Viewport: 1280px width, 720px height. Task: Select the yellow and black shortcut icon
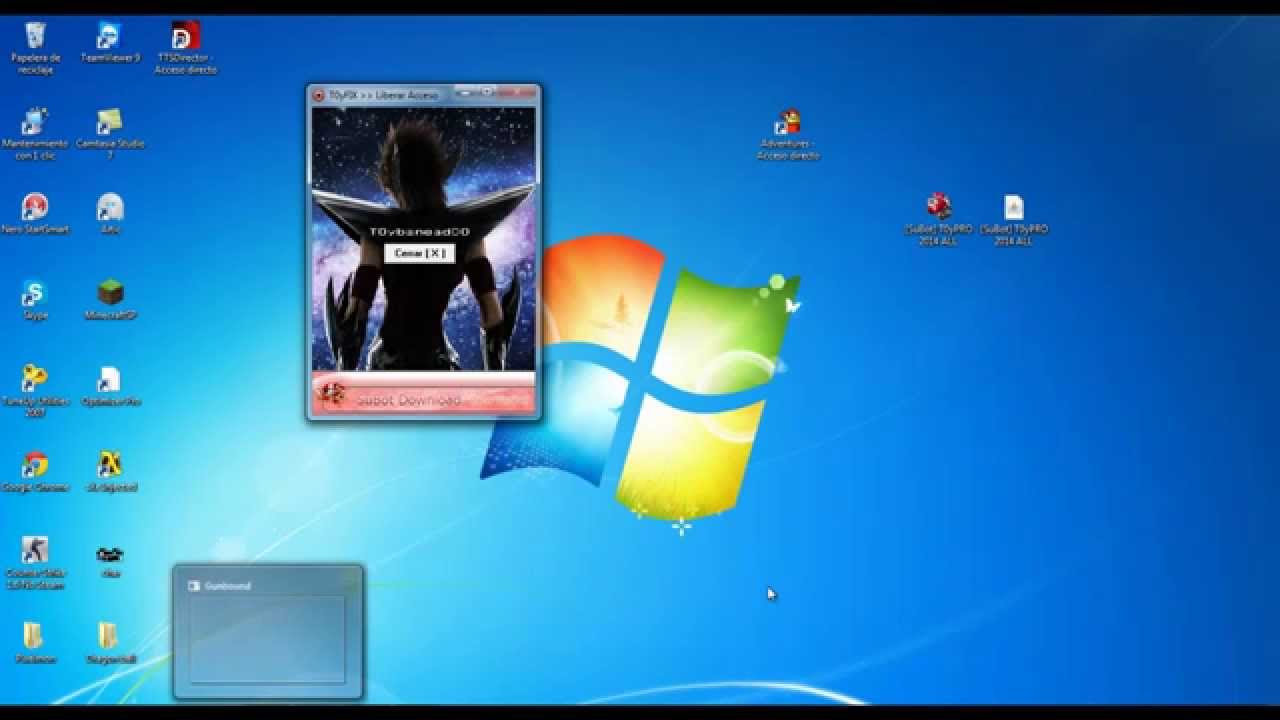tap(110, 466)
